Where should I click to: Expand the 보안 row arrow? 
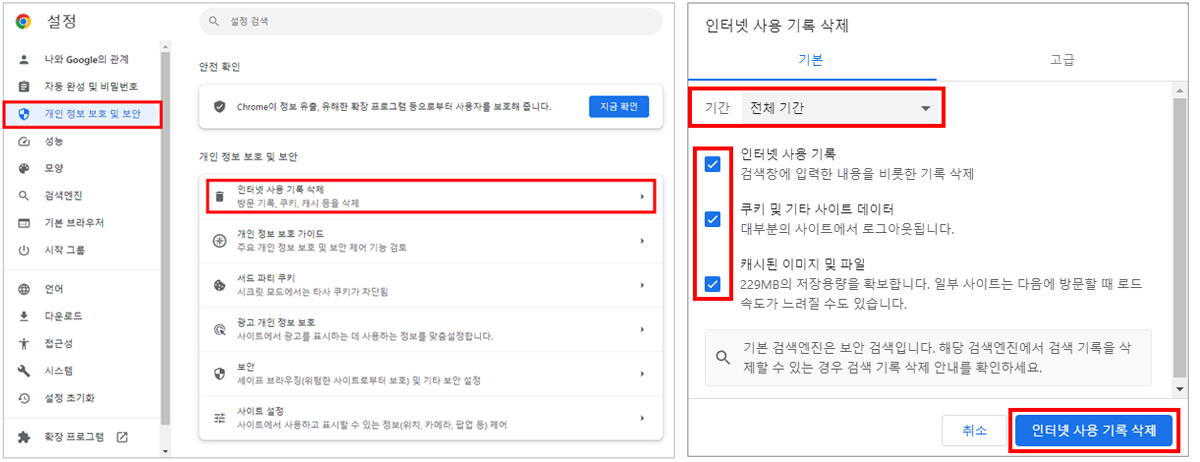pyautogui.click(x=641, y=373)
